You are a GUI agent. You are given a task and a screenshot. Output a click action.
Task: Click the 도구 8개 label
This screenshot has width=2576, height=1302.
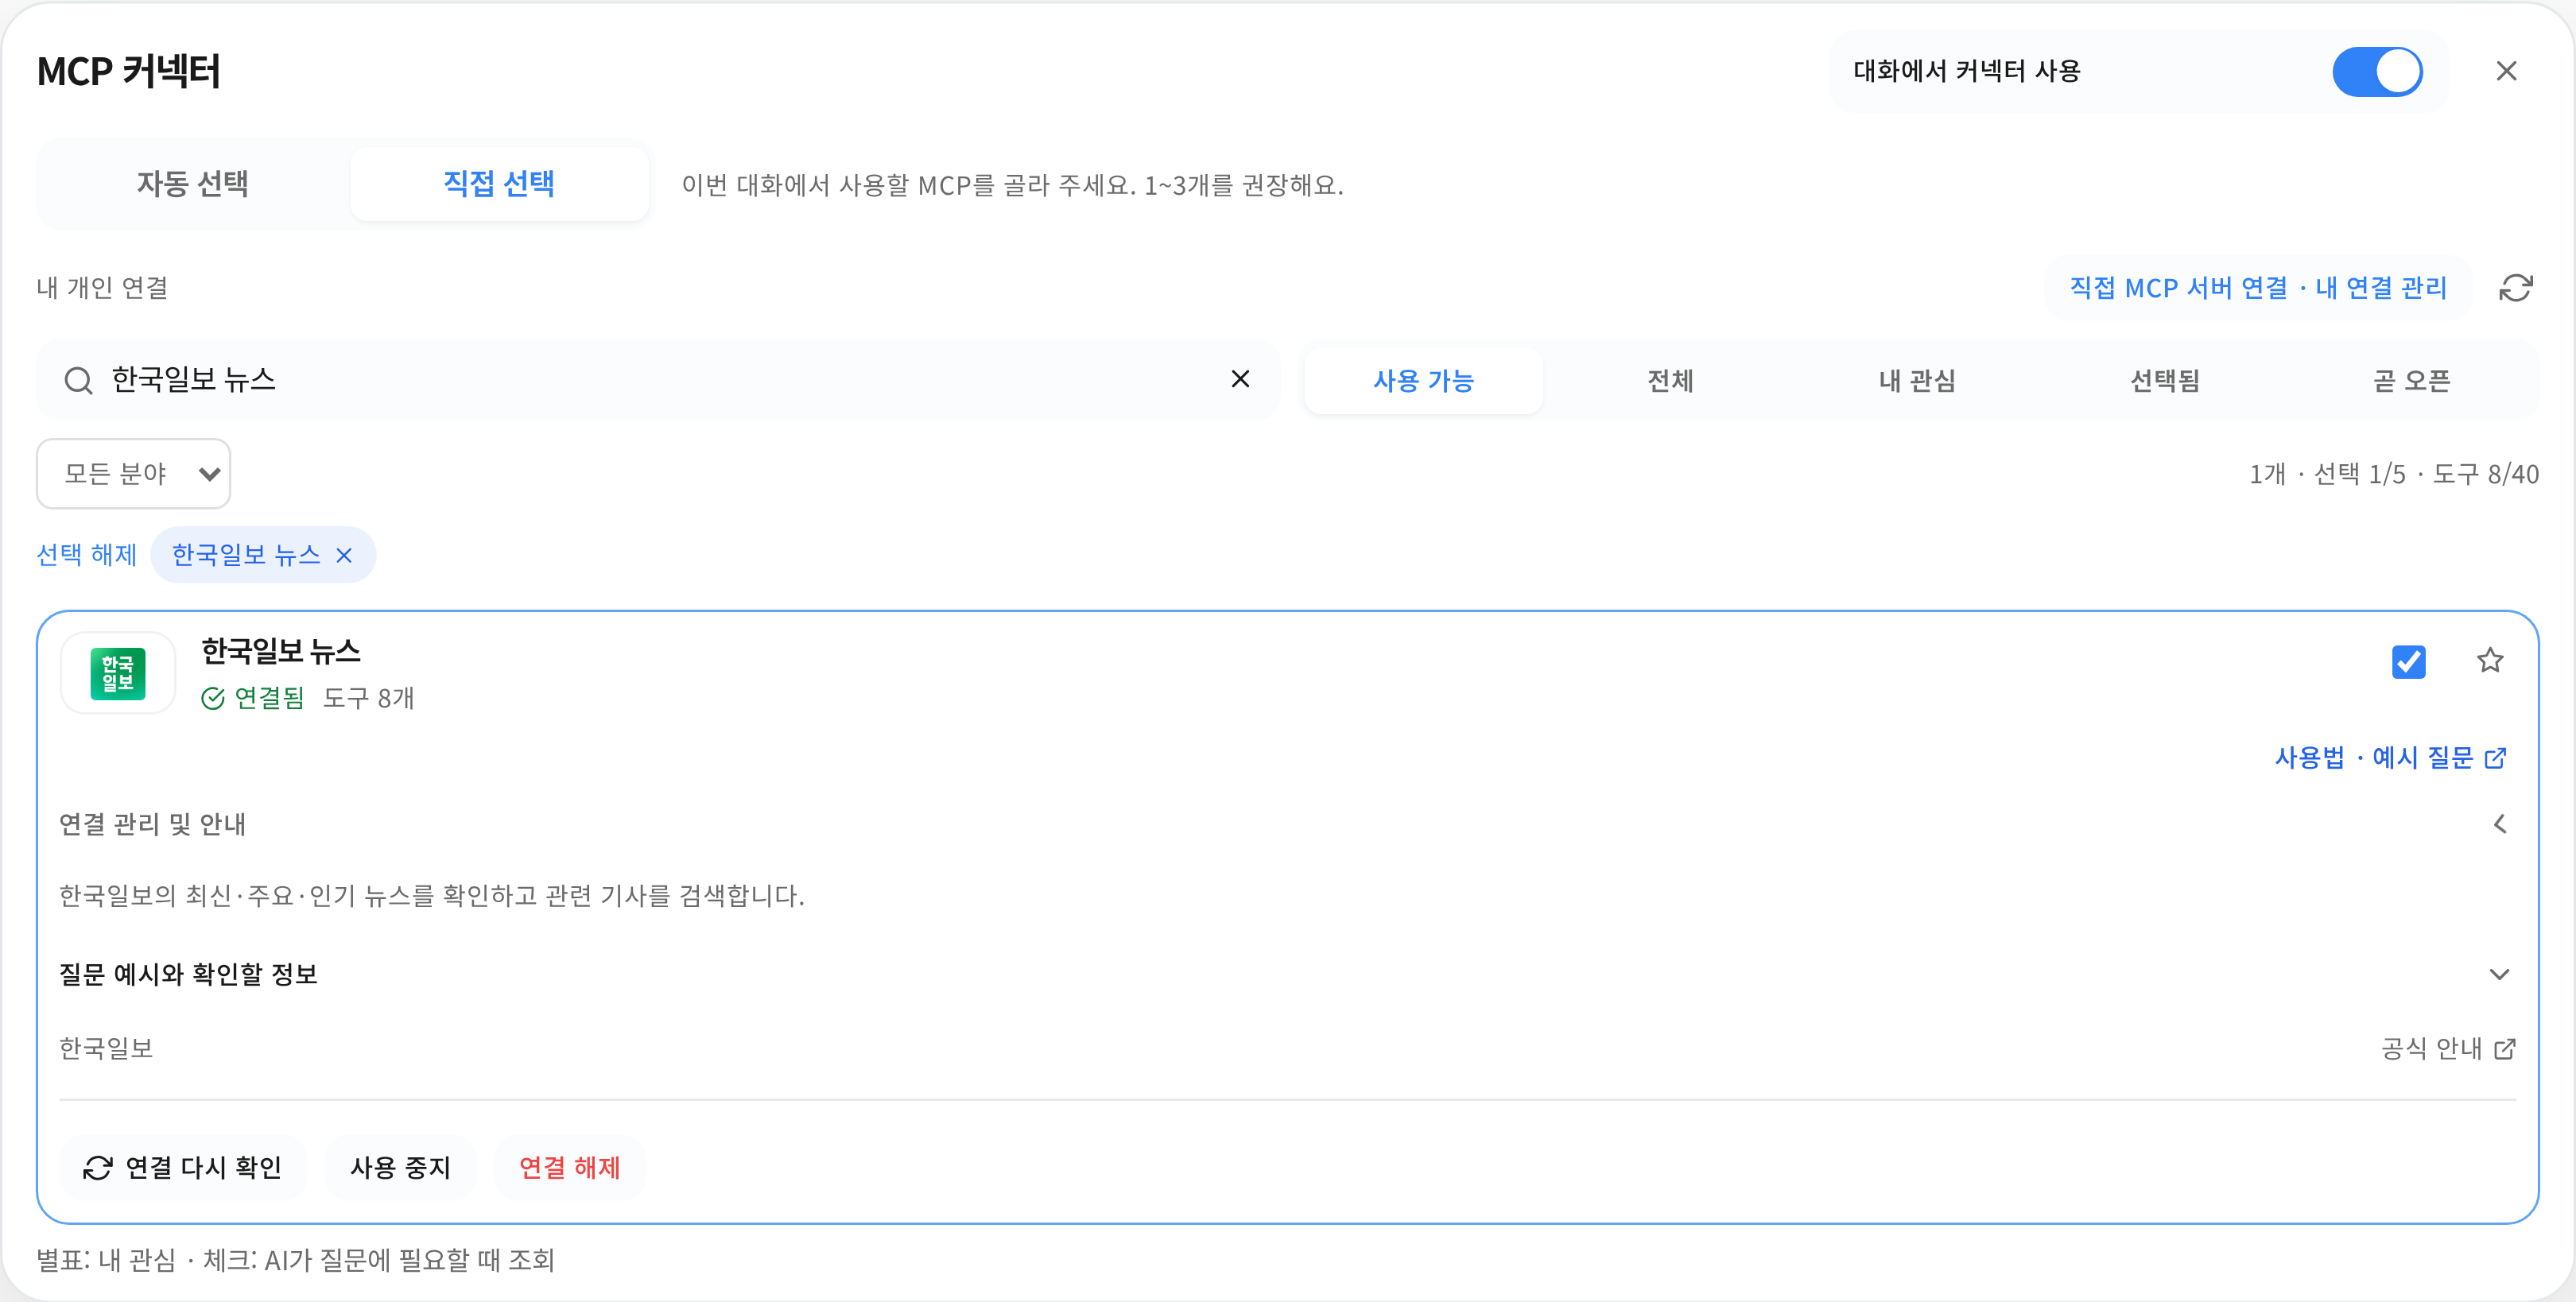368,698
